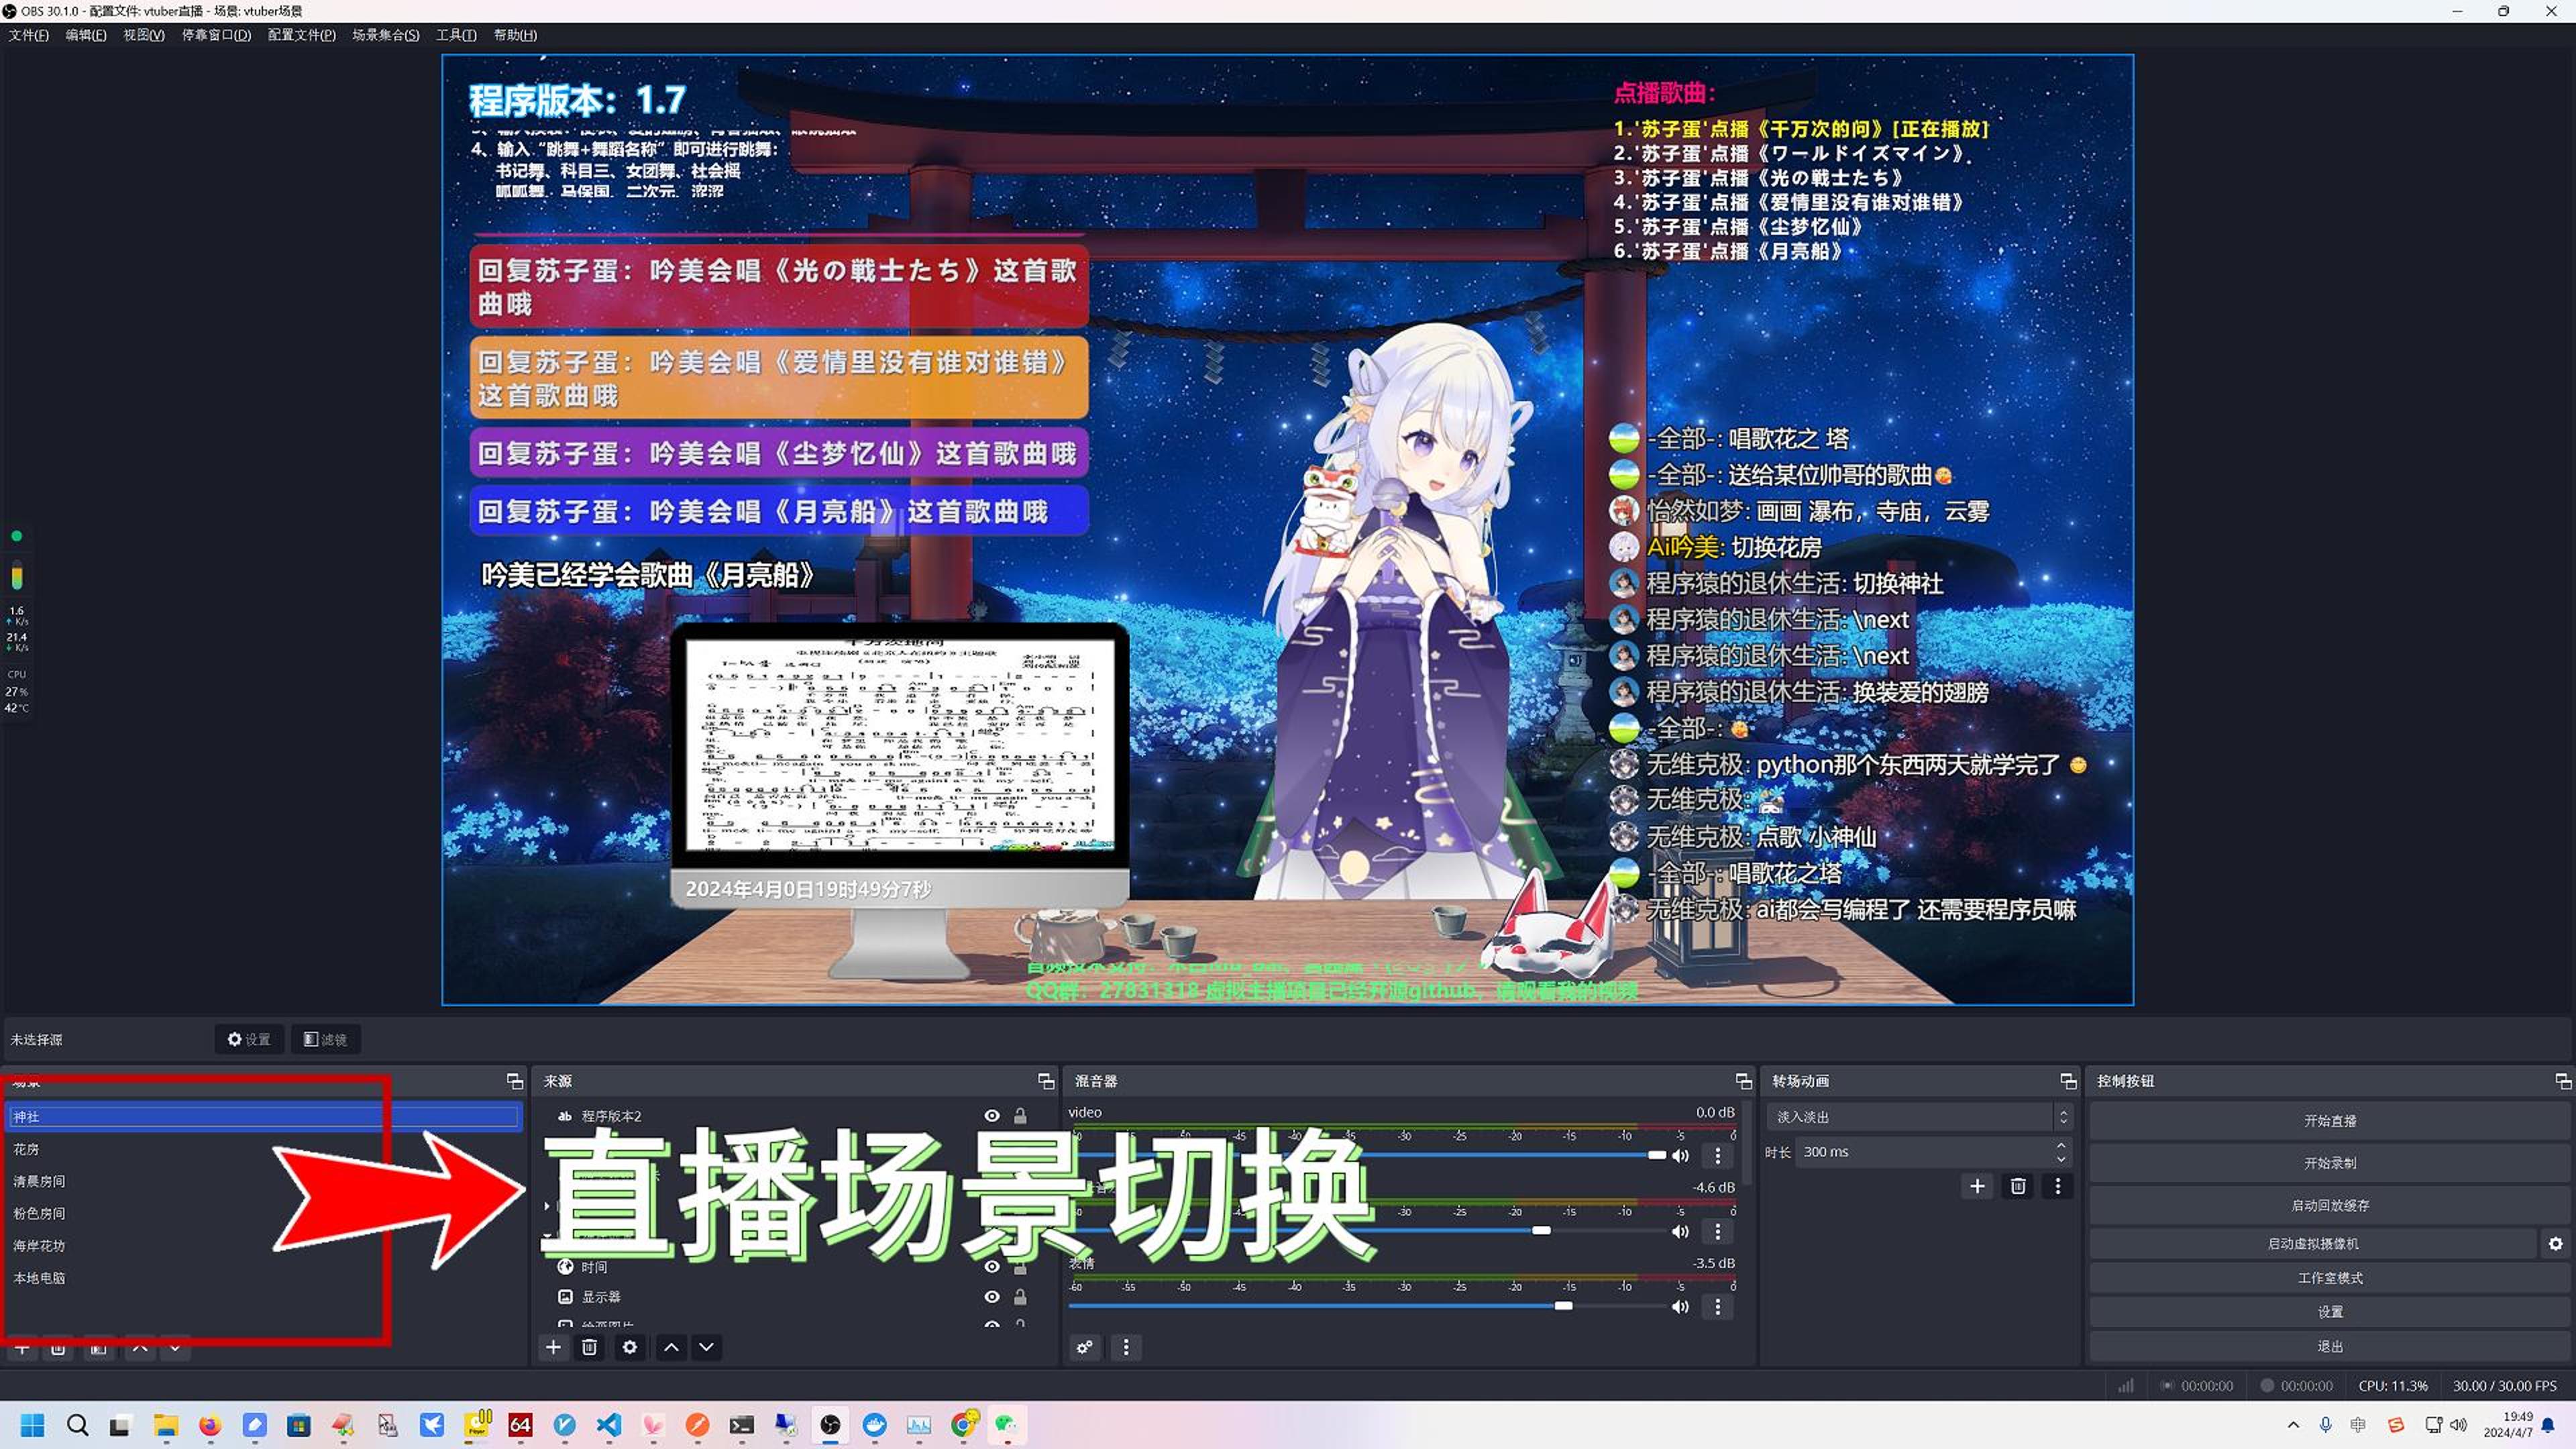Click the OBS Studio icon in the taskbar
Image resolution: width=2576 pixels, height=1449 pixels.
(x=830, y=1425)
